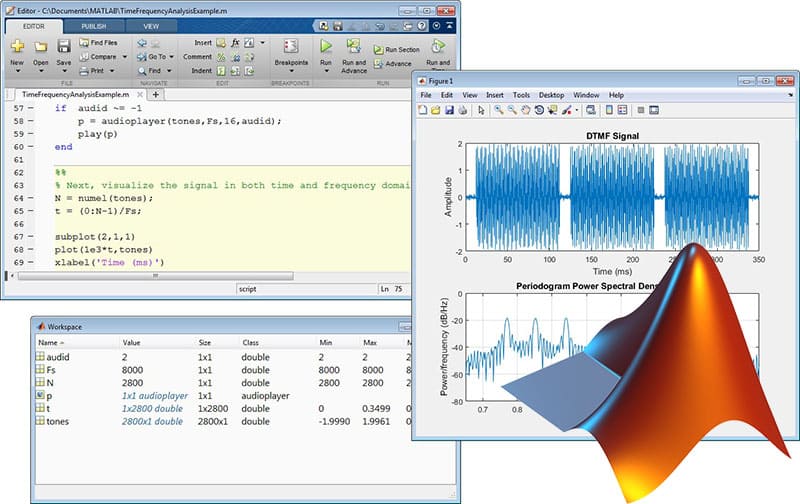Click Hide Plot Tools icon in Figure 1
The height and width of the screenshot is (504, 800).
[641, 110]
